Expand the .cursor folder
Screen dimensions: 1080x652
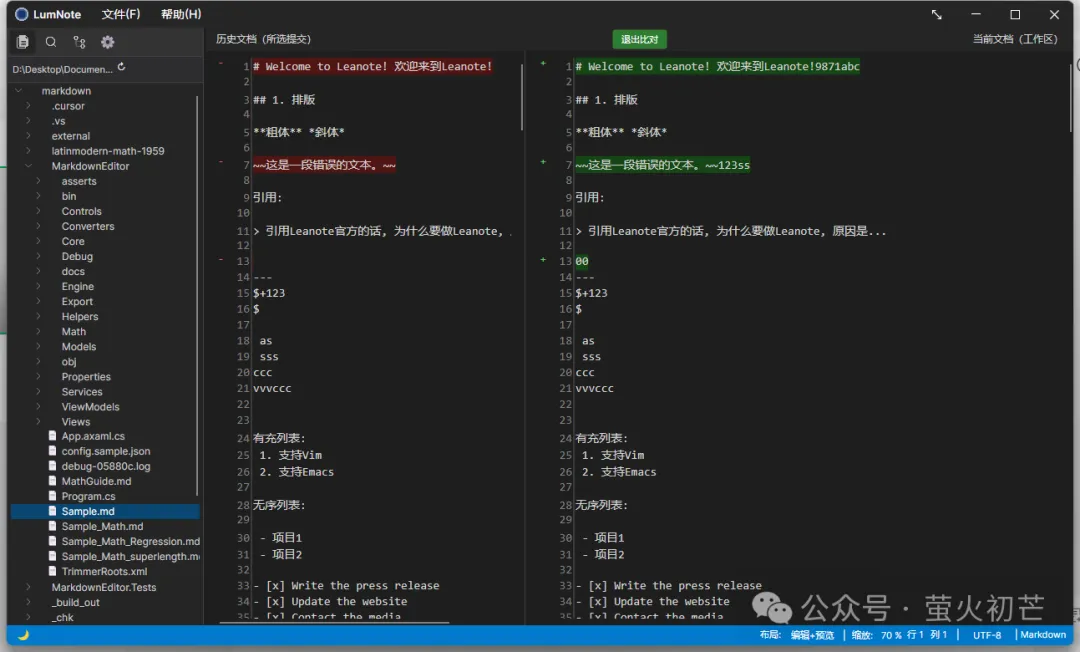(28, 106)
